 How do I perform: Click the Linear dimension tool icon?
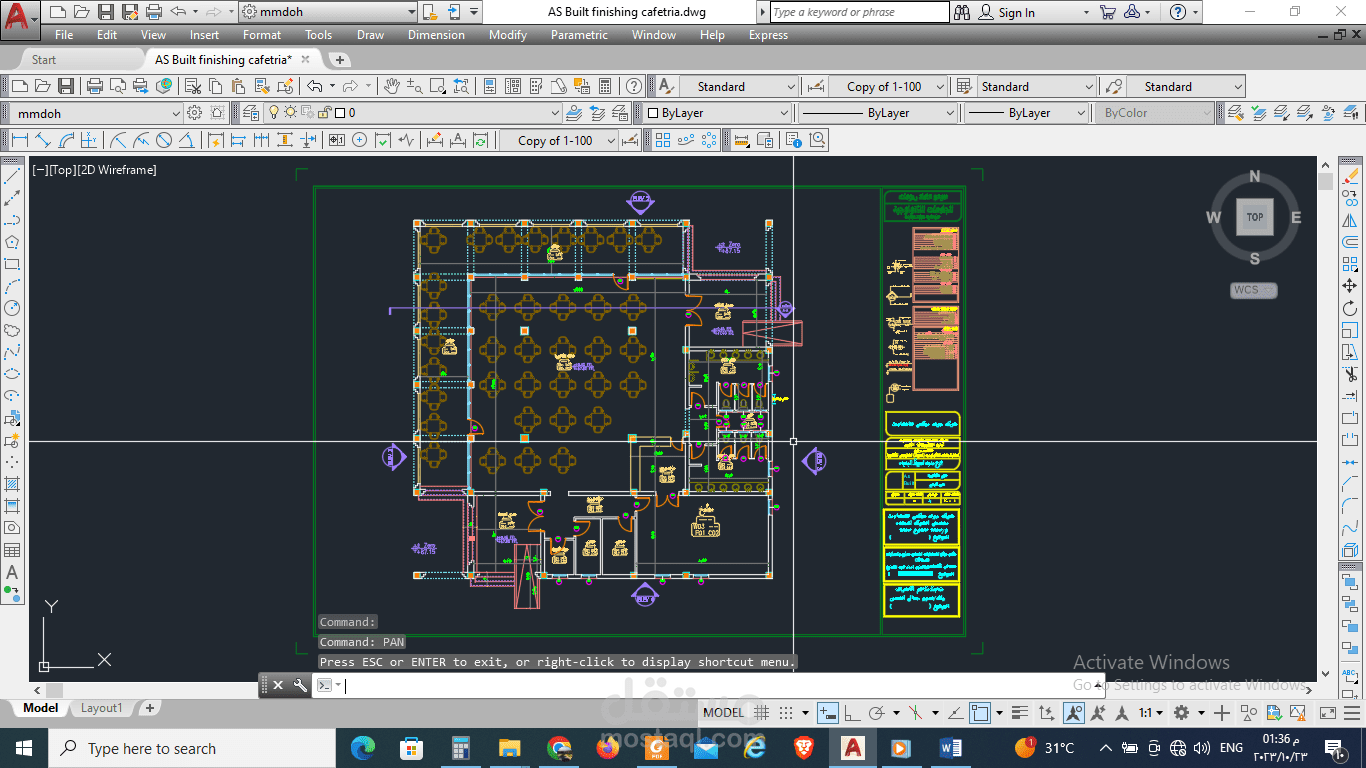tap(19, 140)
